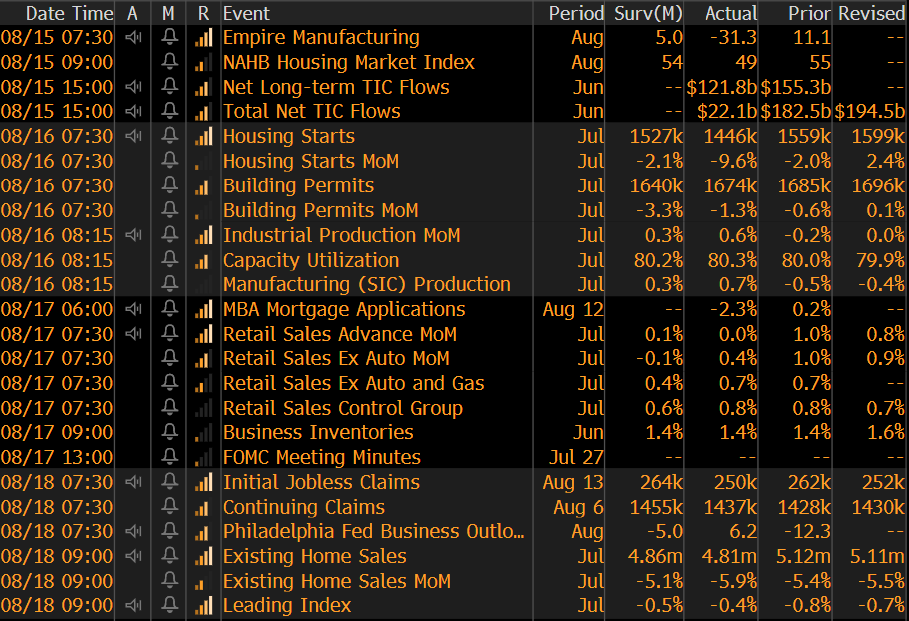
Task: Sort by the Event column header
Action: (x=246, y=13)
